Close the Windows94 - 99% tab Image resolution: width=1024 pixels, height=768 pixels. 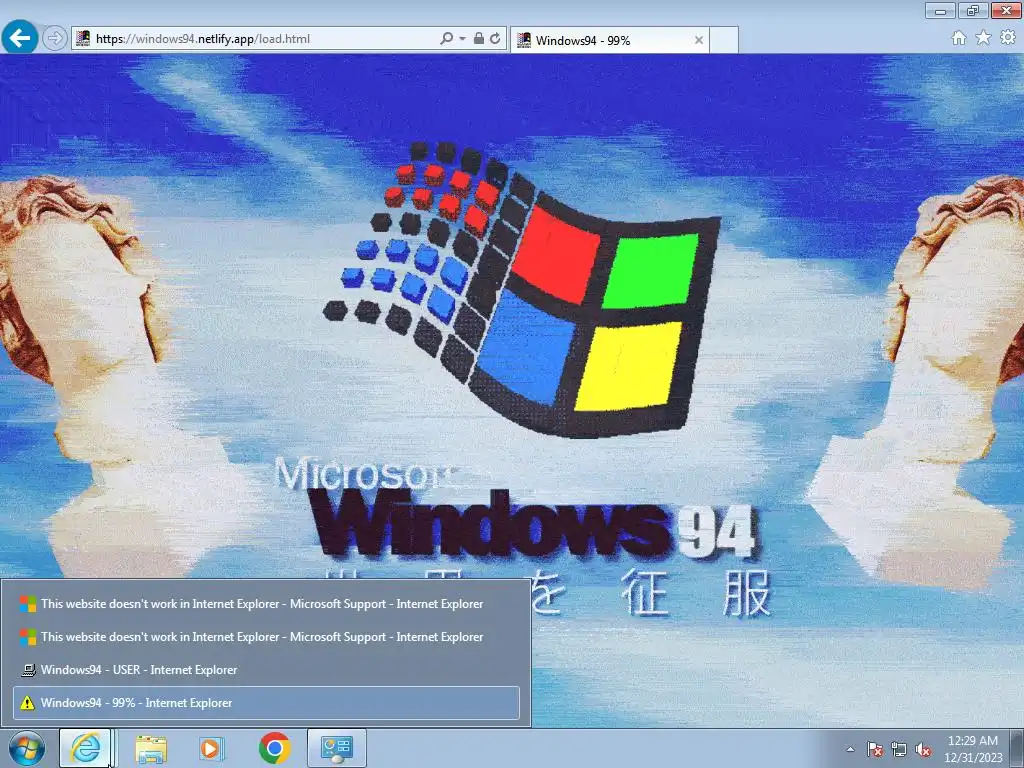click(x=699, y=40)
